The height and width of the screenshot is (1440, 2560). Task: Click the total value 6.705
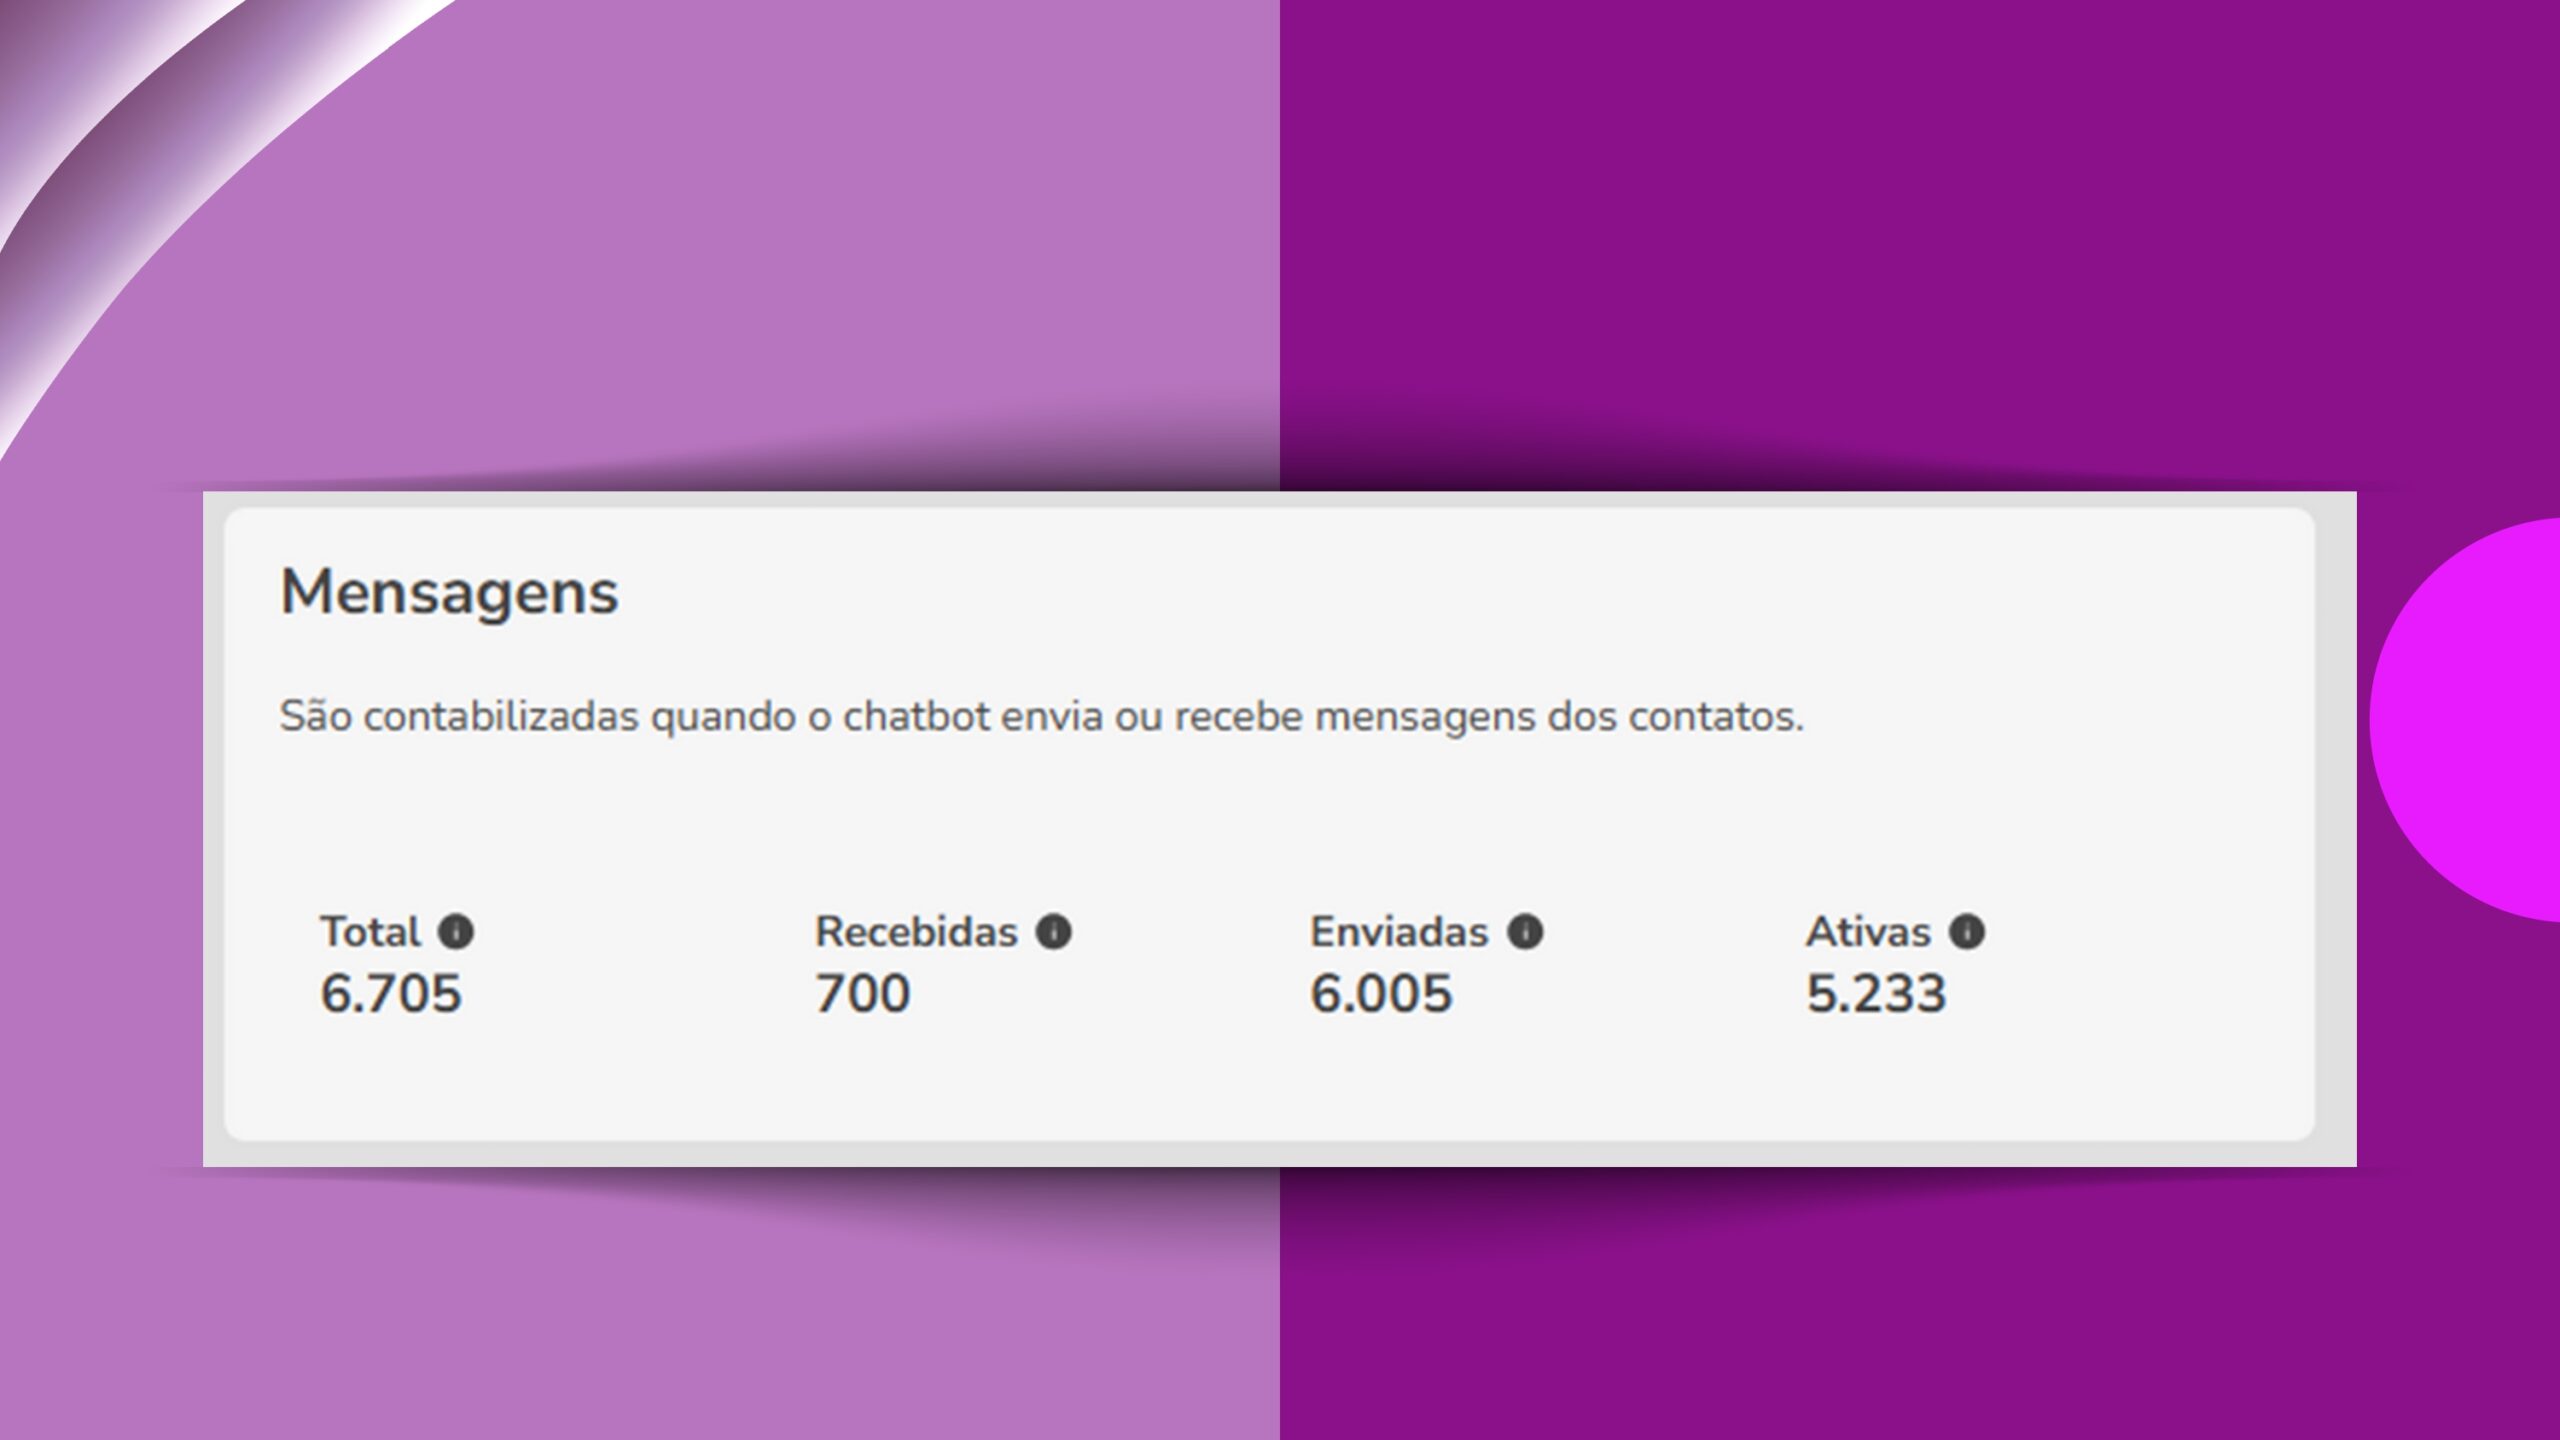[391, 994]
